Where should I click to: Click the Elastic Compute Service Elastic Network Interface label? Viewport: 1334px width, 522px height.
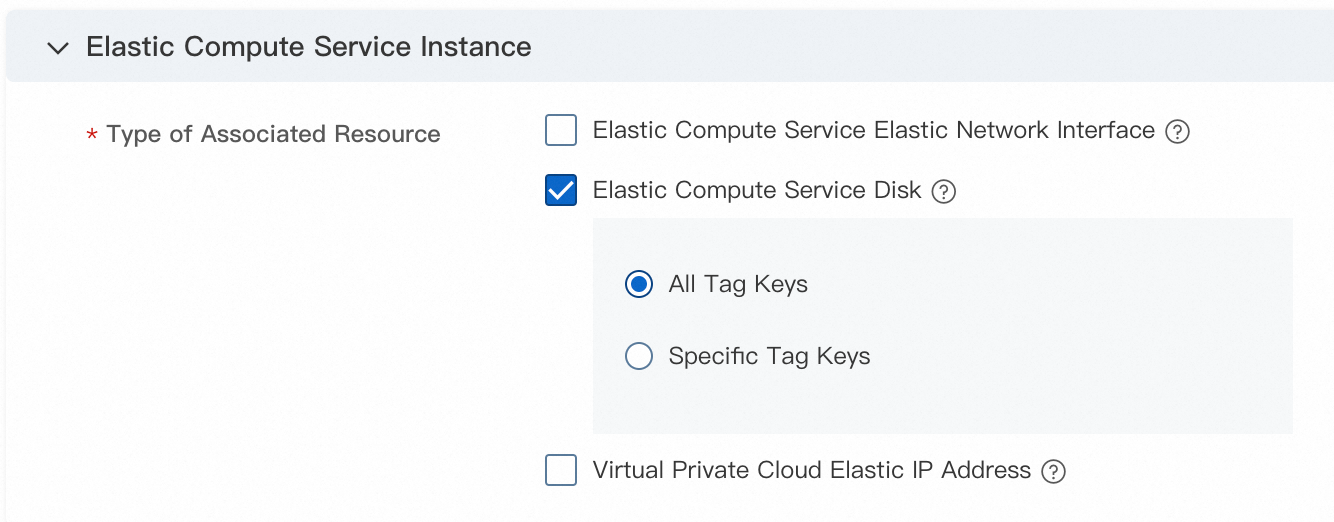click(873, 131)
